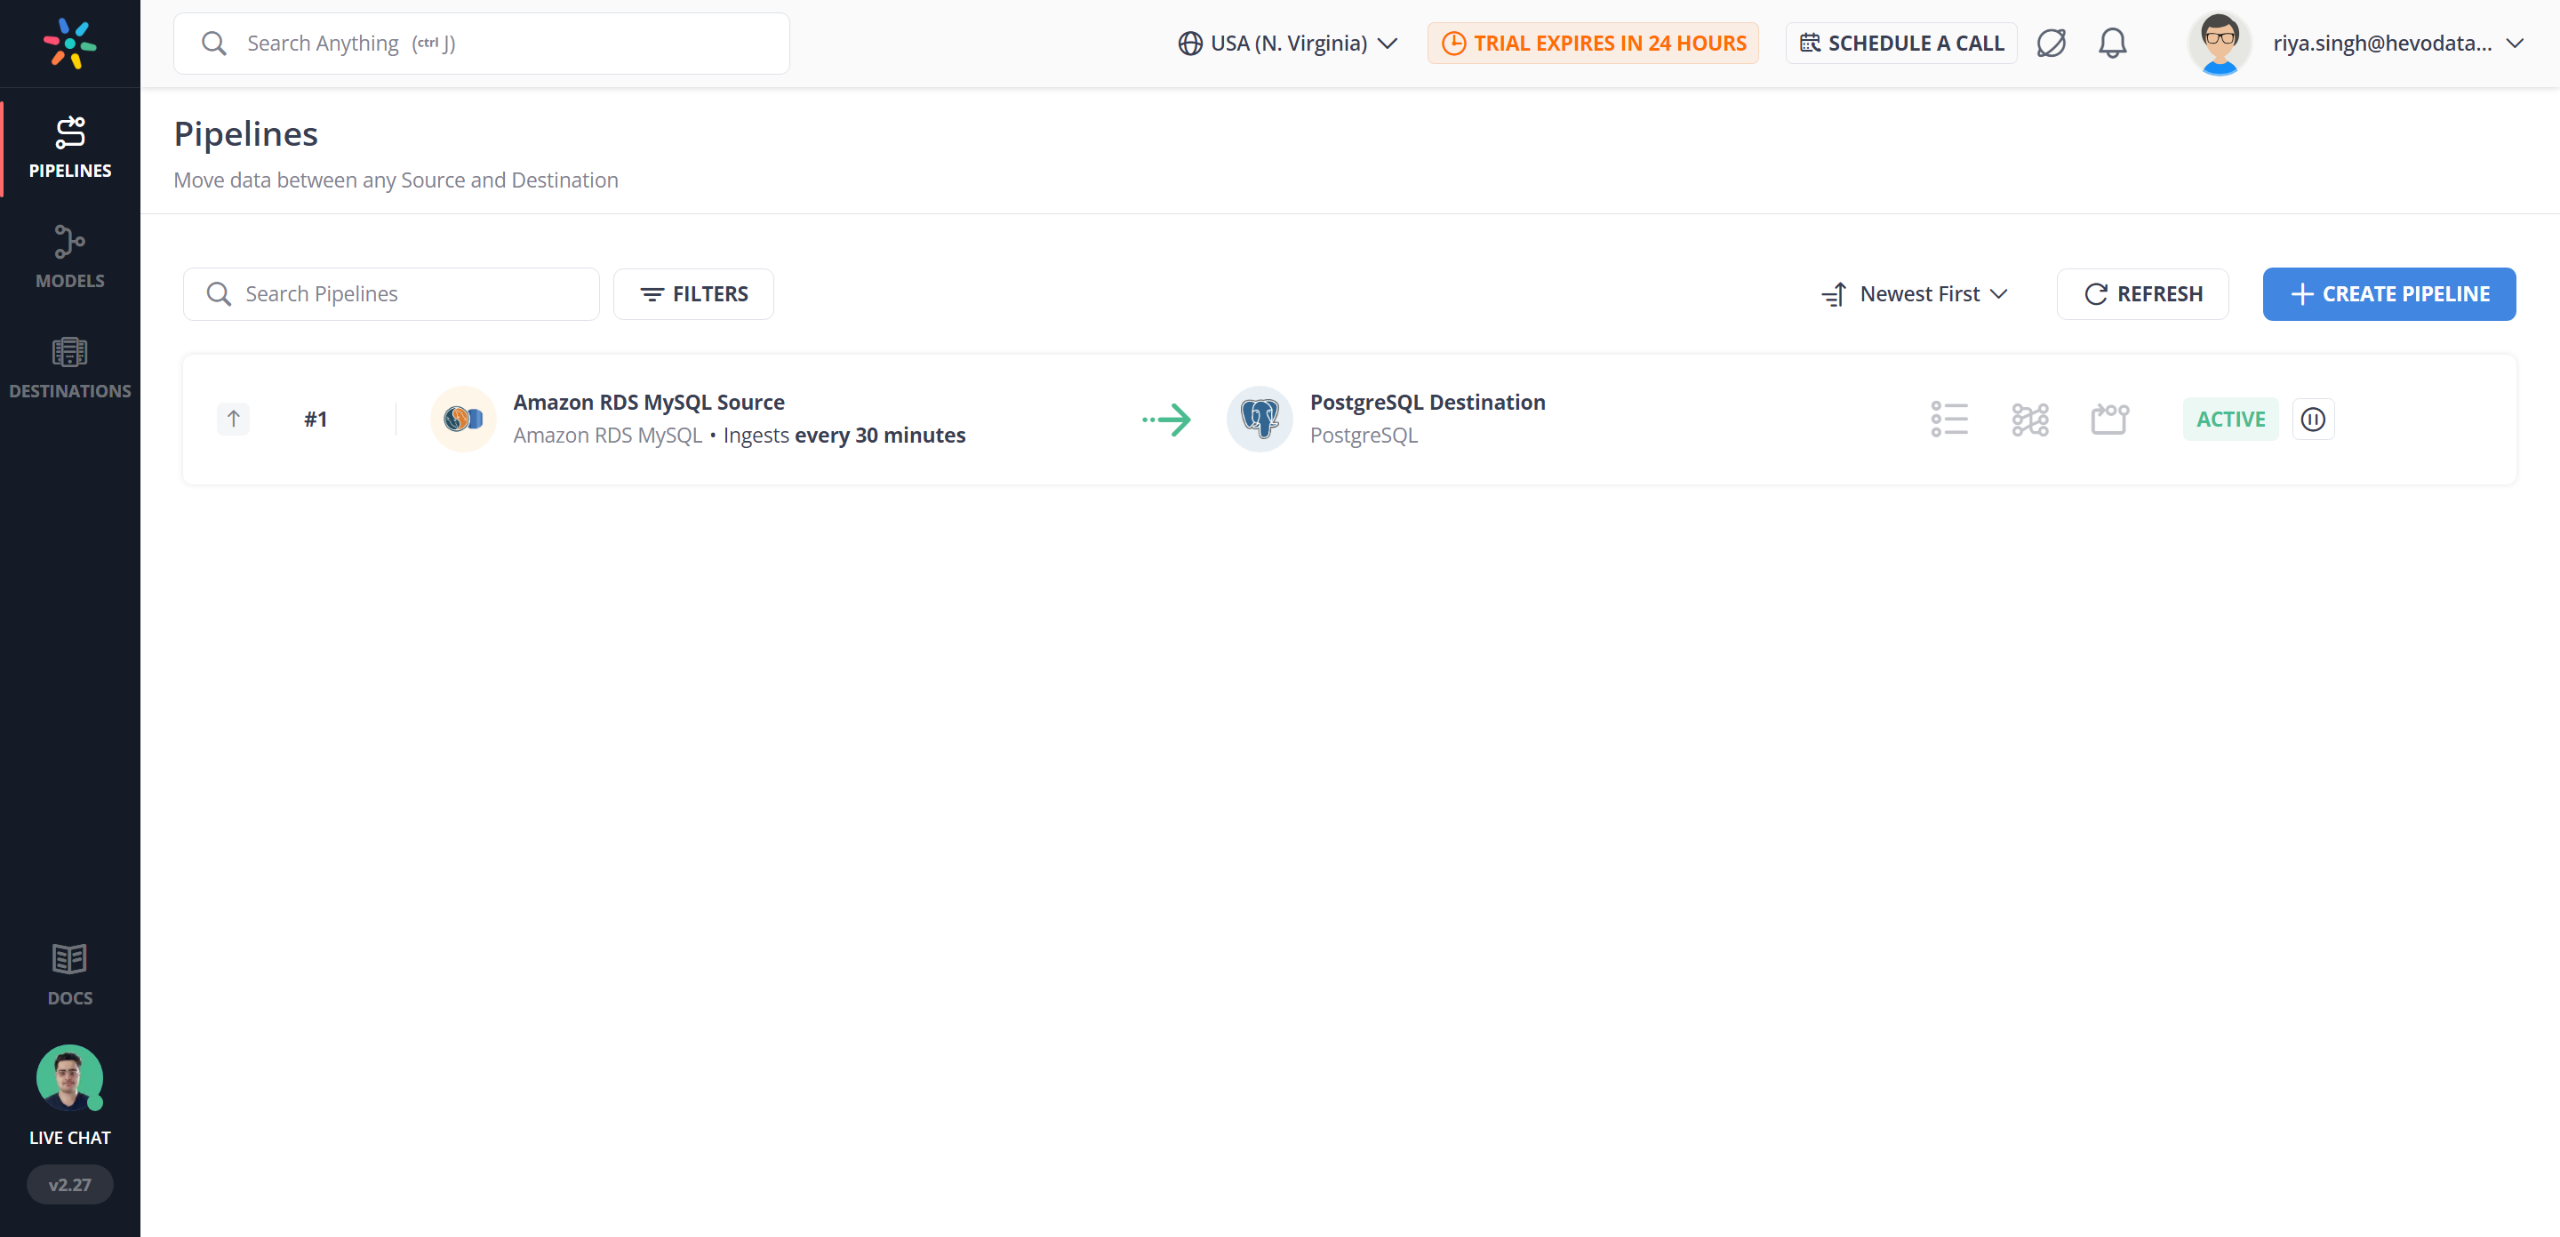Refresh the pipelines list

pyautogui.click(x=2143, y=294)
